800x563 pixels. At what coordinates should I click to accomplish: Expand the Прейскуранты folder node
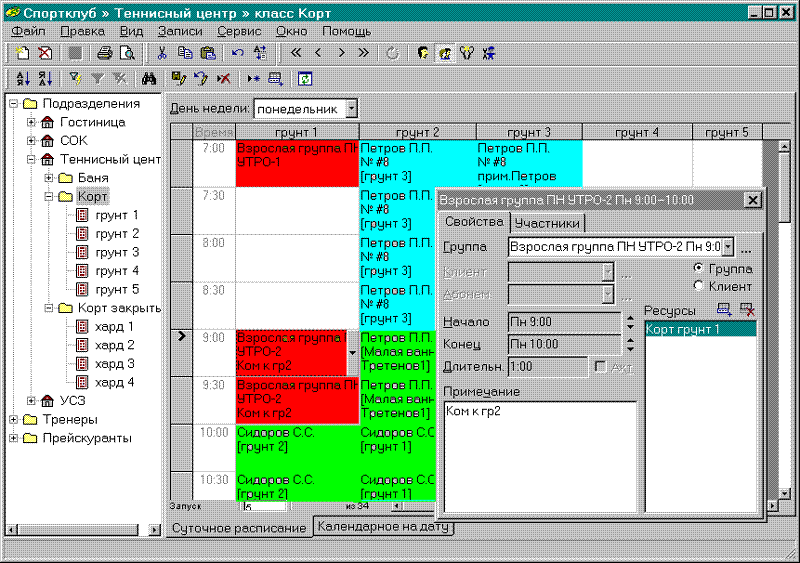[14, 438]
